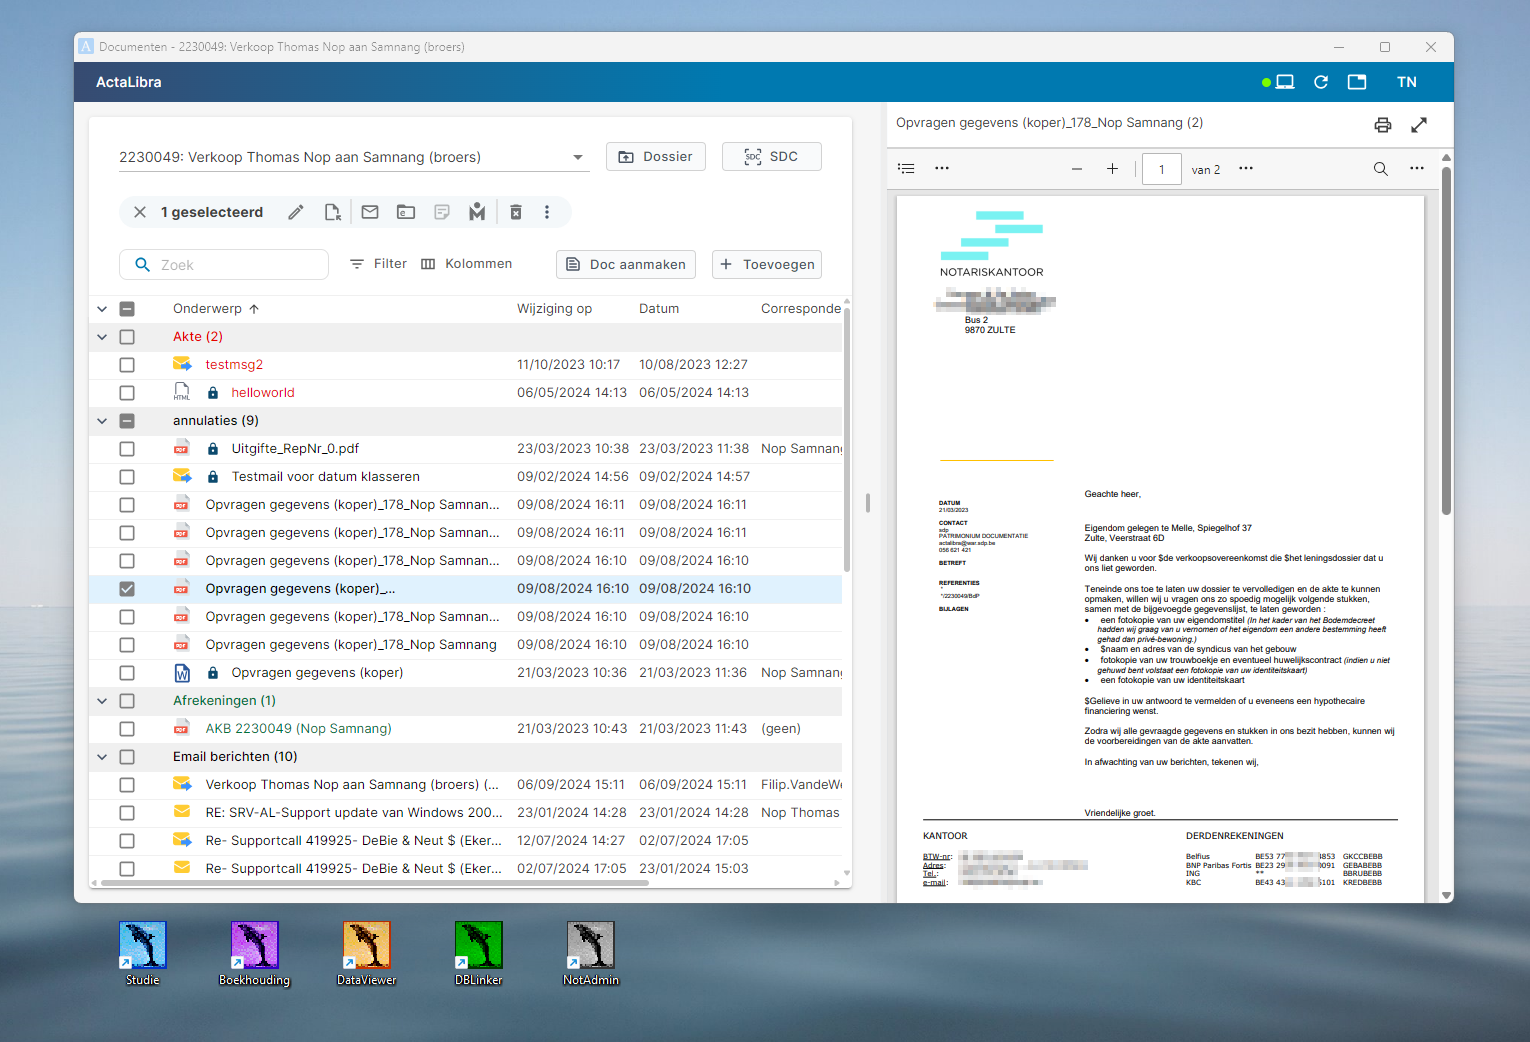Collapse the 'annulaties (9)' group

pyautogui.click(x=102, y=421)
